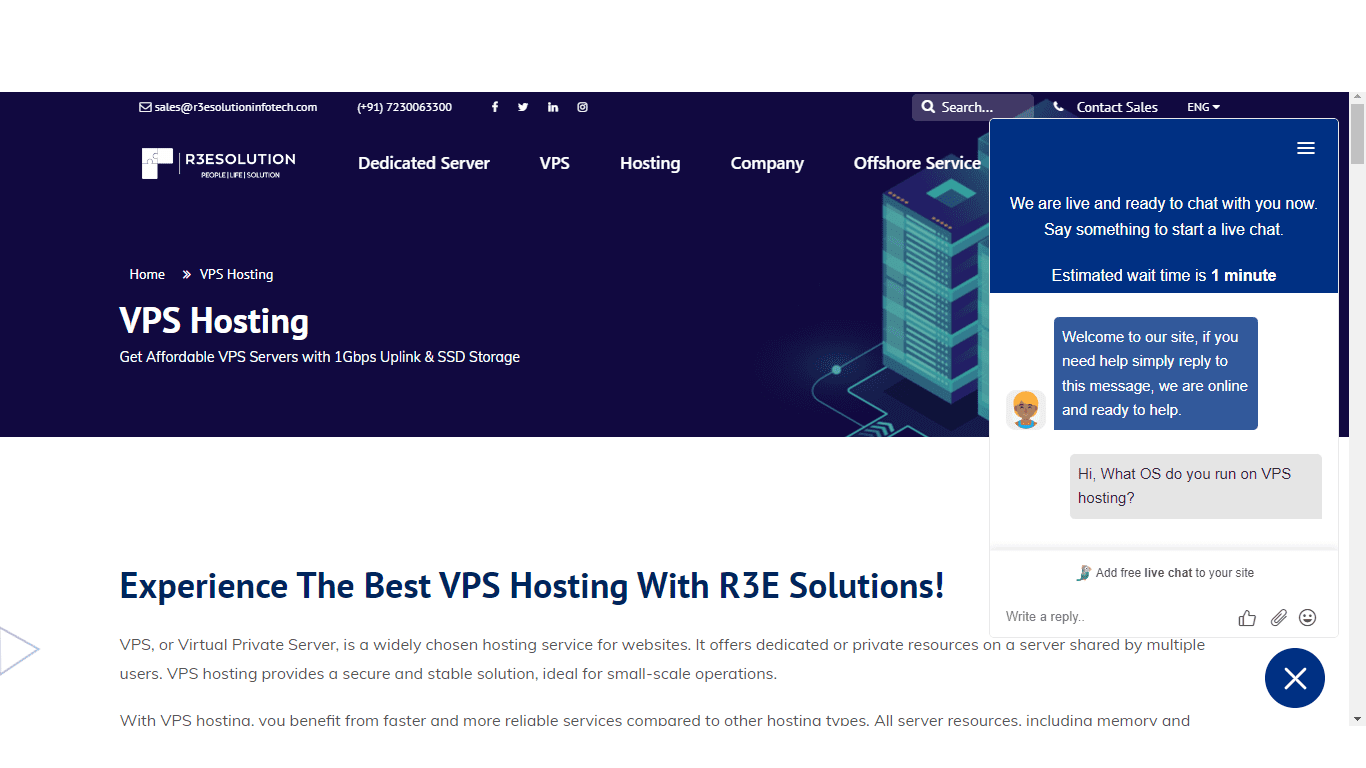Click the Contact Sales link
1366x768 pixels.
click(1117, 107)
